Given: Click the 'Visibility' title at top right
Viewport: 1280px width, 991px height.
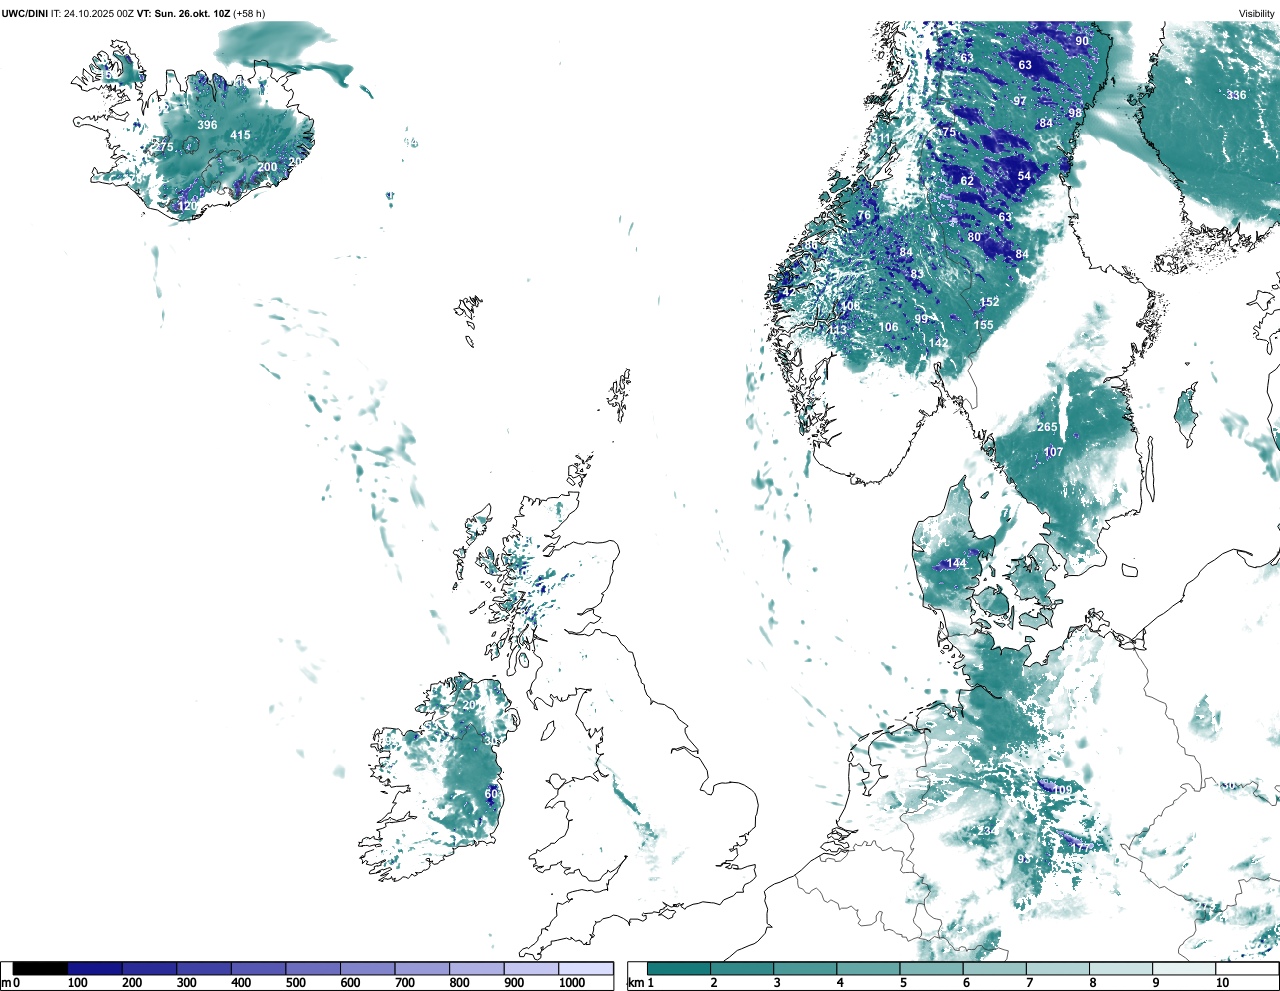Looking at the screenshot, I should [1256, 14].
